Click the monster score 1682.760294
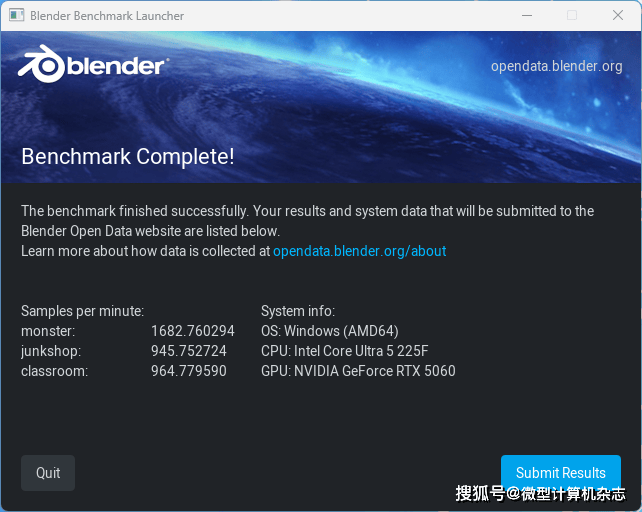This screenshot has width=642, height=512. click(x=192, y=331)
